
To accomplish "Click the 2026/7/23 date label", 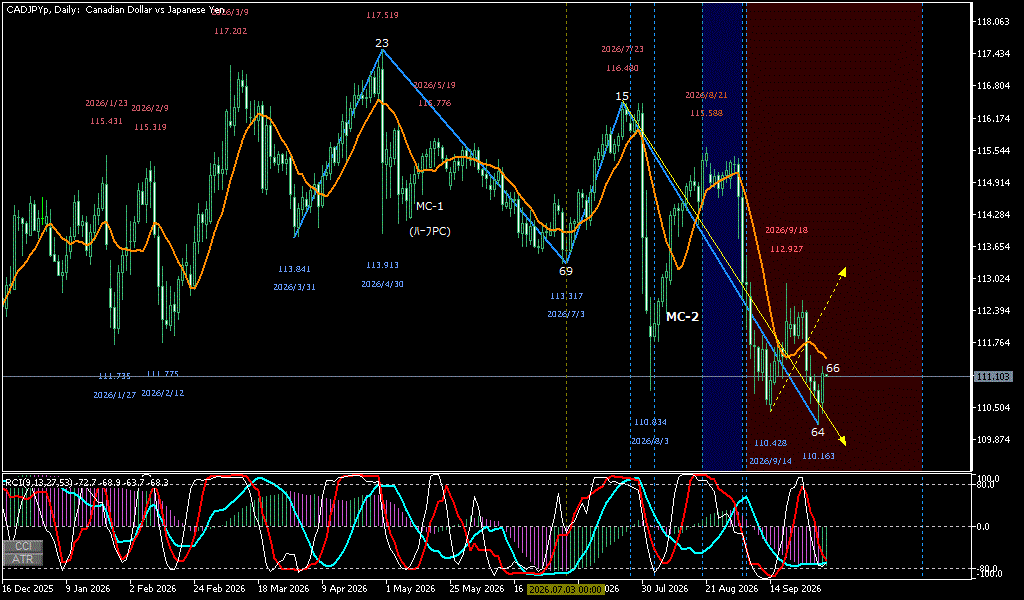I will [x=622, y=49].
